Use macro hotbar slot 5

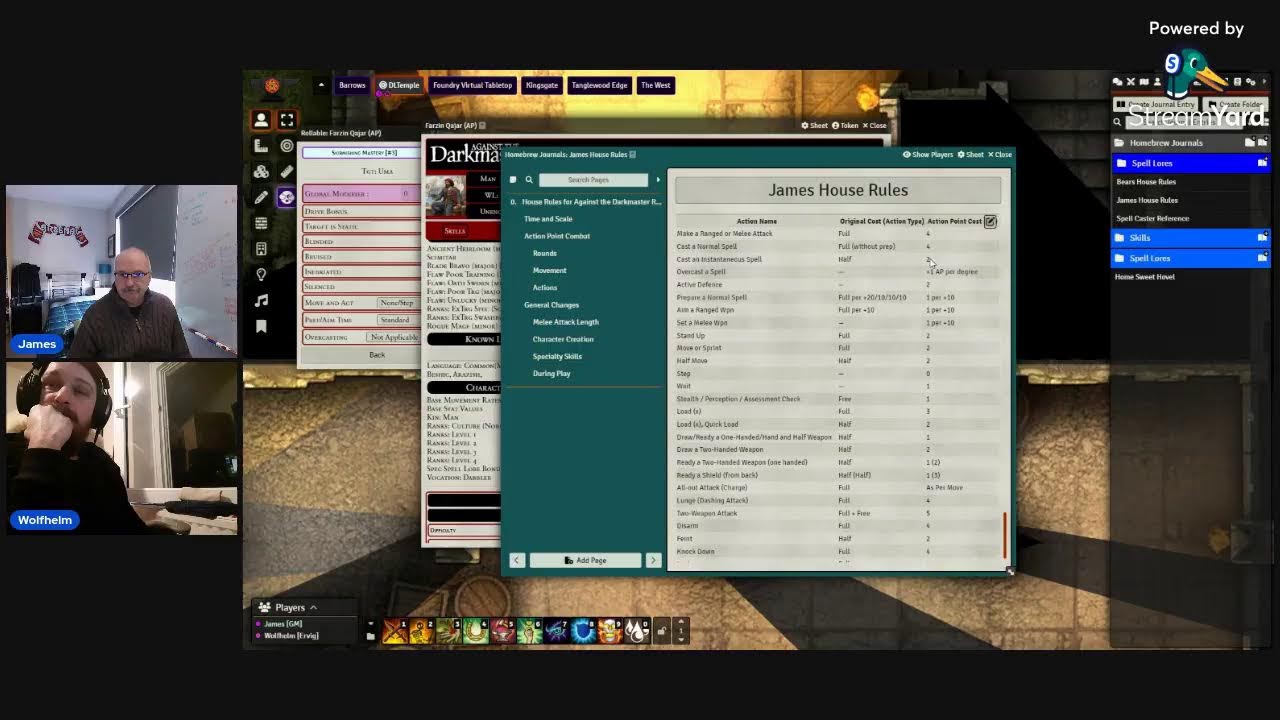pos(502,631)
